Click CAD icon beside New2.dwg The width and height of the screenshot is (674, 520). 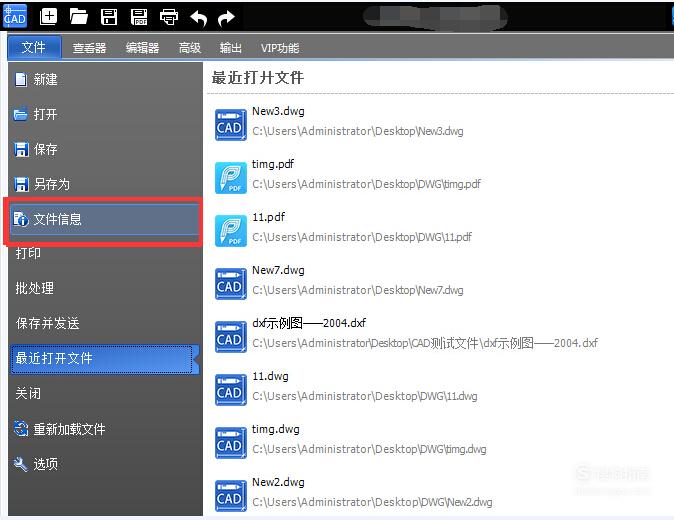231,496
